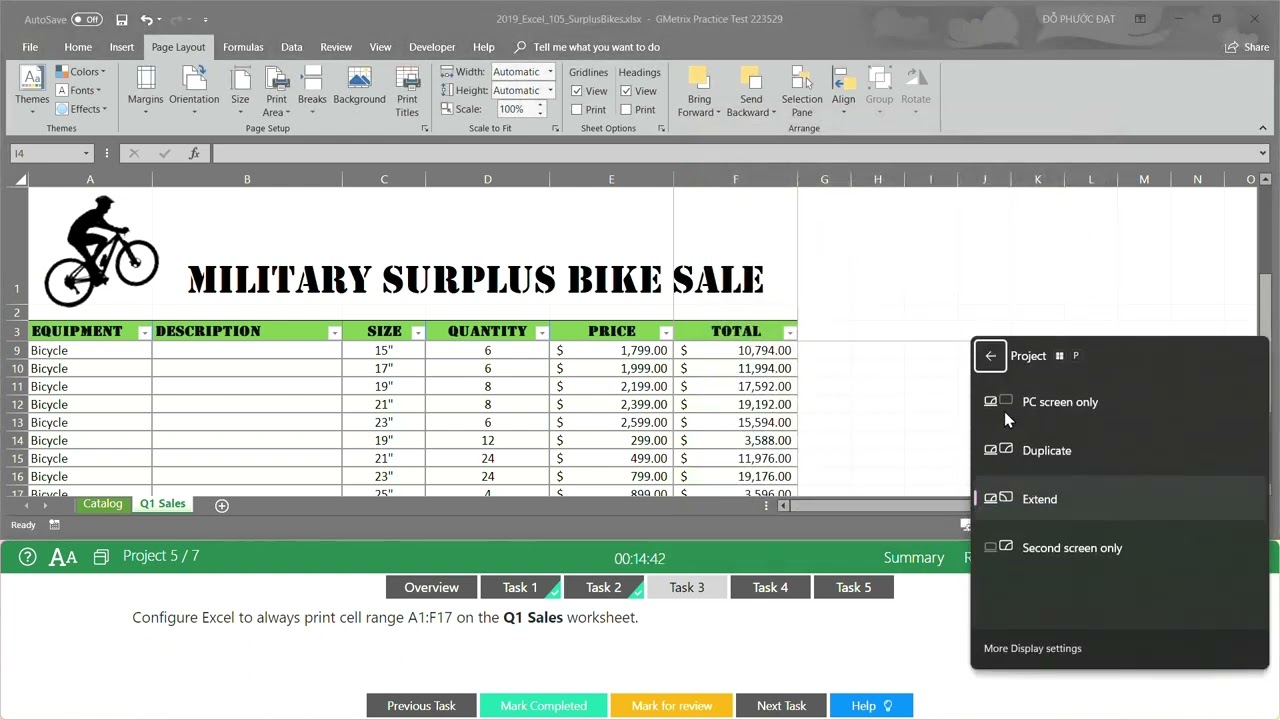This screenshot has height=720, width=1280.
Task: Switch to the Insert ribbon tab
Action: 122,47
